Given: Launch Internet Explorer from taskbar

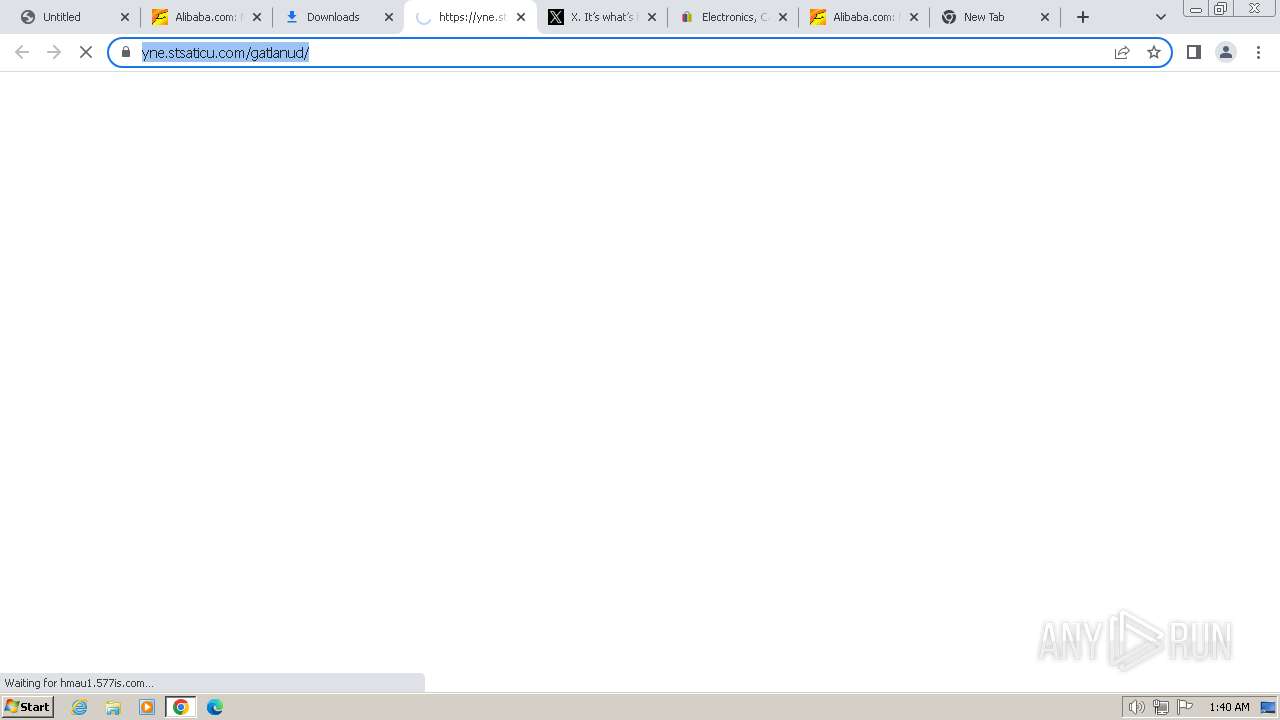Looking at the screenshot, I should (x=80, y=707).
